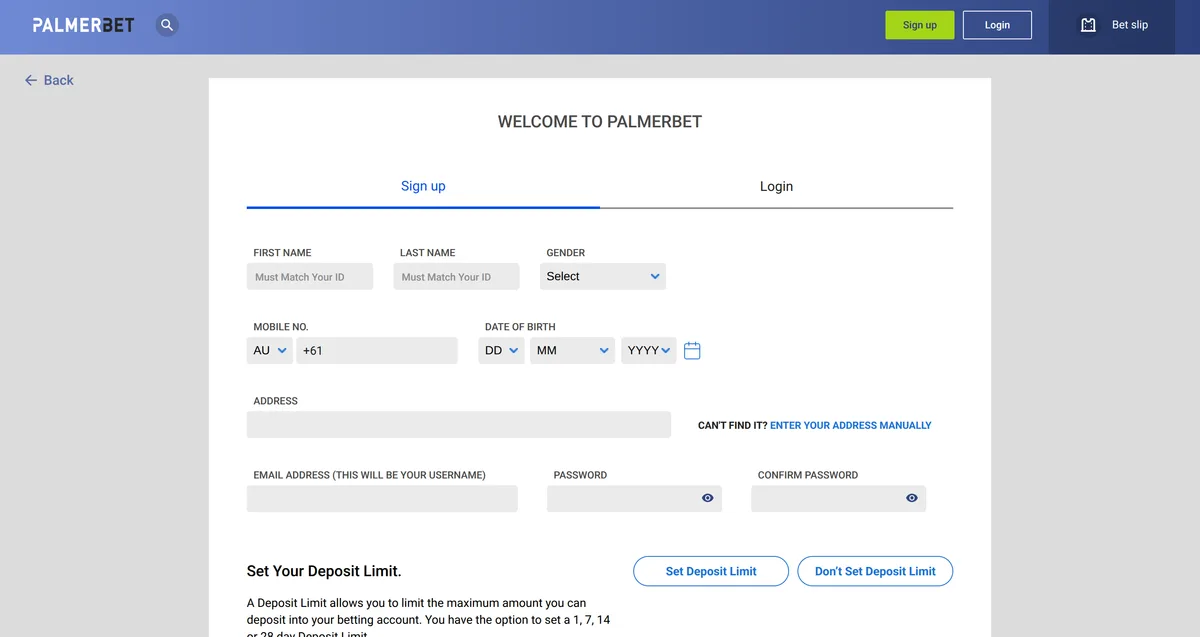1200x637 pixels.
Task: Click the Set Your Deposit Limit heading
Action: pyautogui.click(x=324, y=572)
